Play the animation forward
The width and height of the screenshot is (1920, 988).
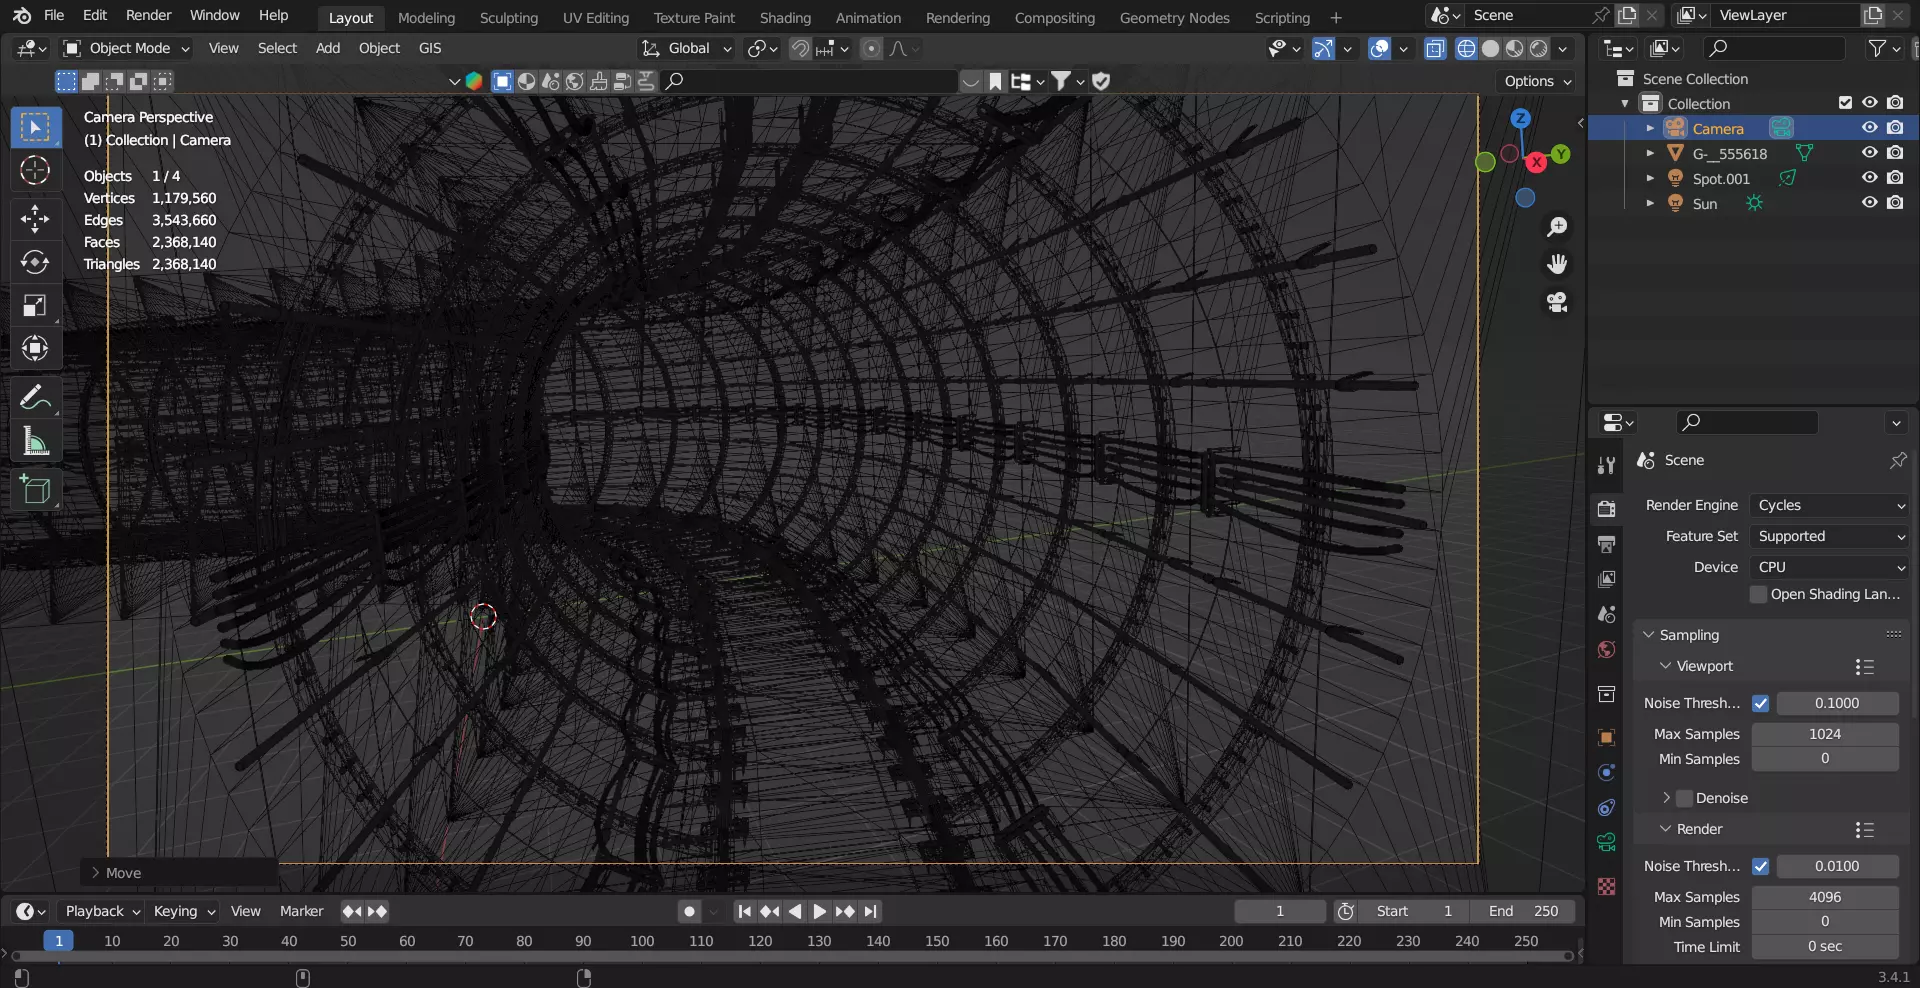tap(819, 911)
